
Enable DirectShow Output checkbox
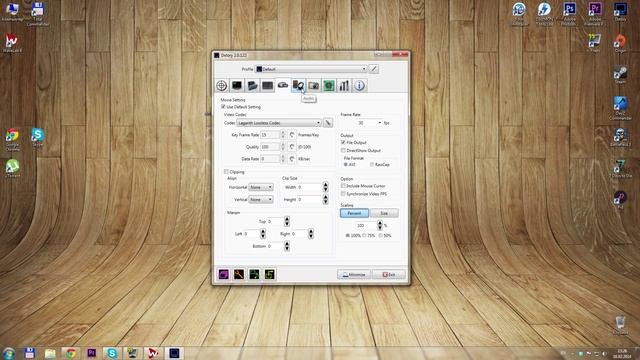[343, 151]
